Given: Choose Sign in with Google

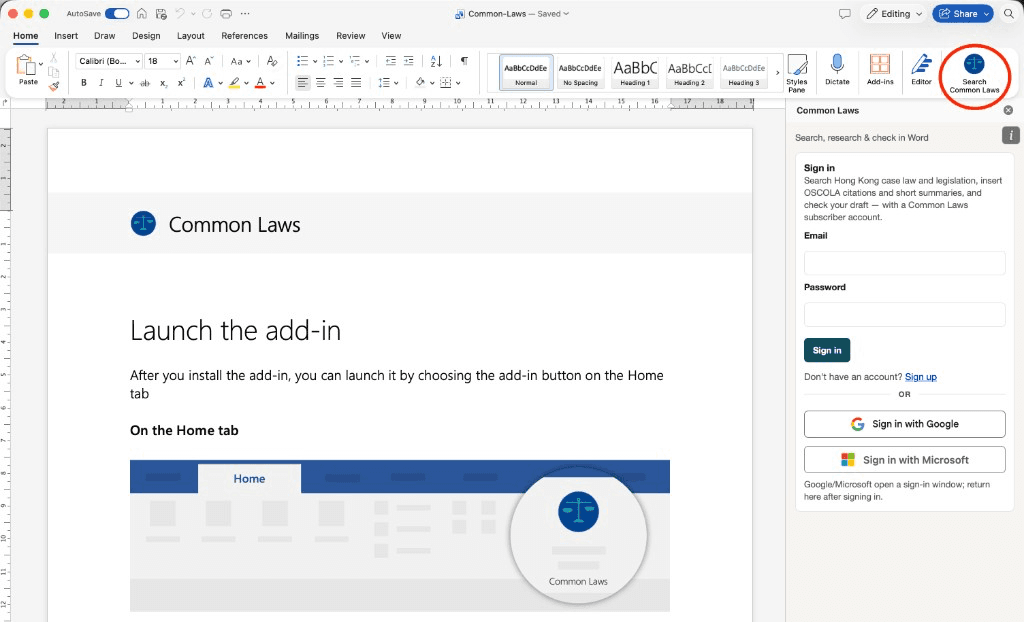Looking at the screenshot, I should click(904, 424).
